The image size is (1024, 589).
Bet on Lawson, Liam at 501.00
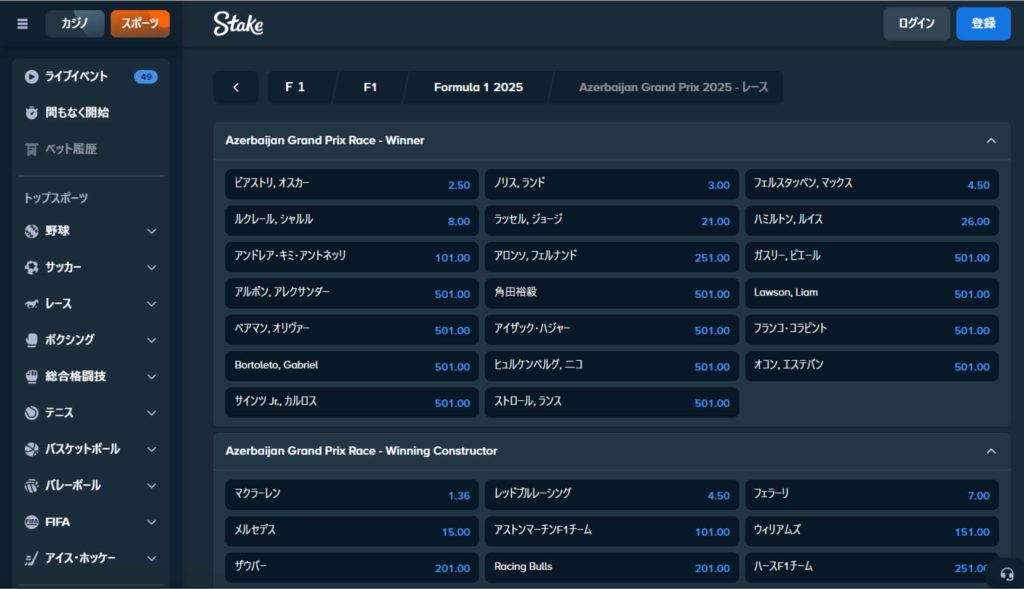(x=871, y=294)
